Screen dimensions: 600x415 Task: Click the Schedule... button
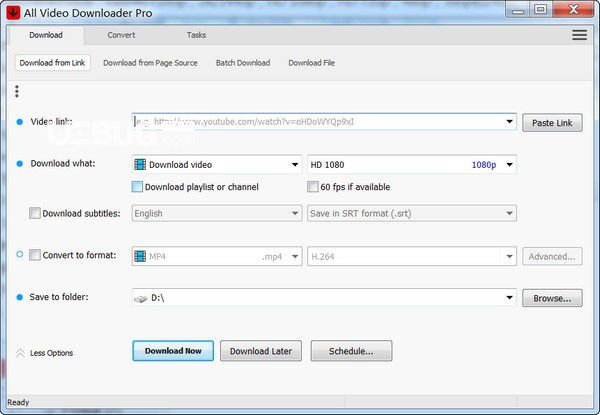351,351
